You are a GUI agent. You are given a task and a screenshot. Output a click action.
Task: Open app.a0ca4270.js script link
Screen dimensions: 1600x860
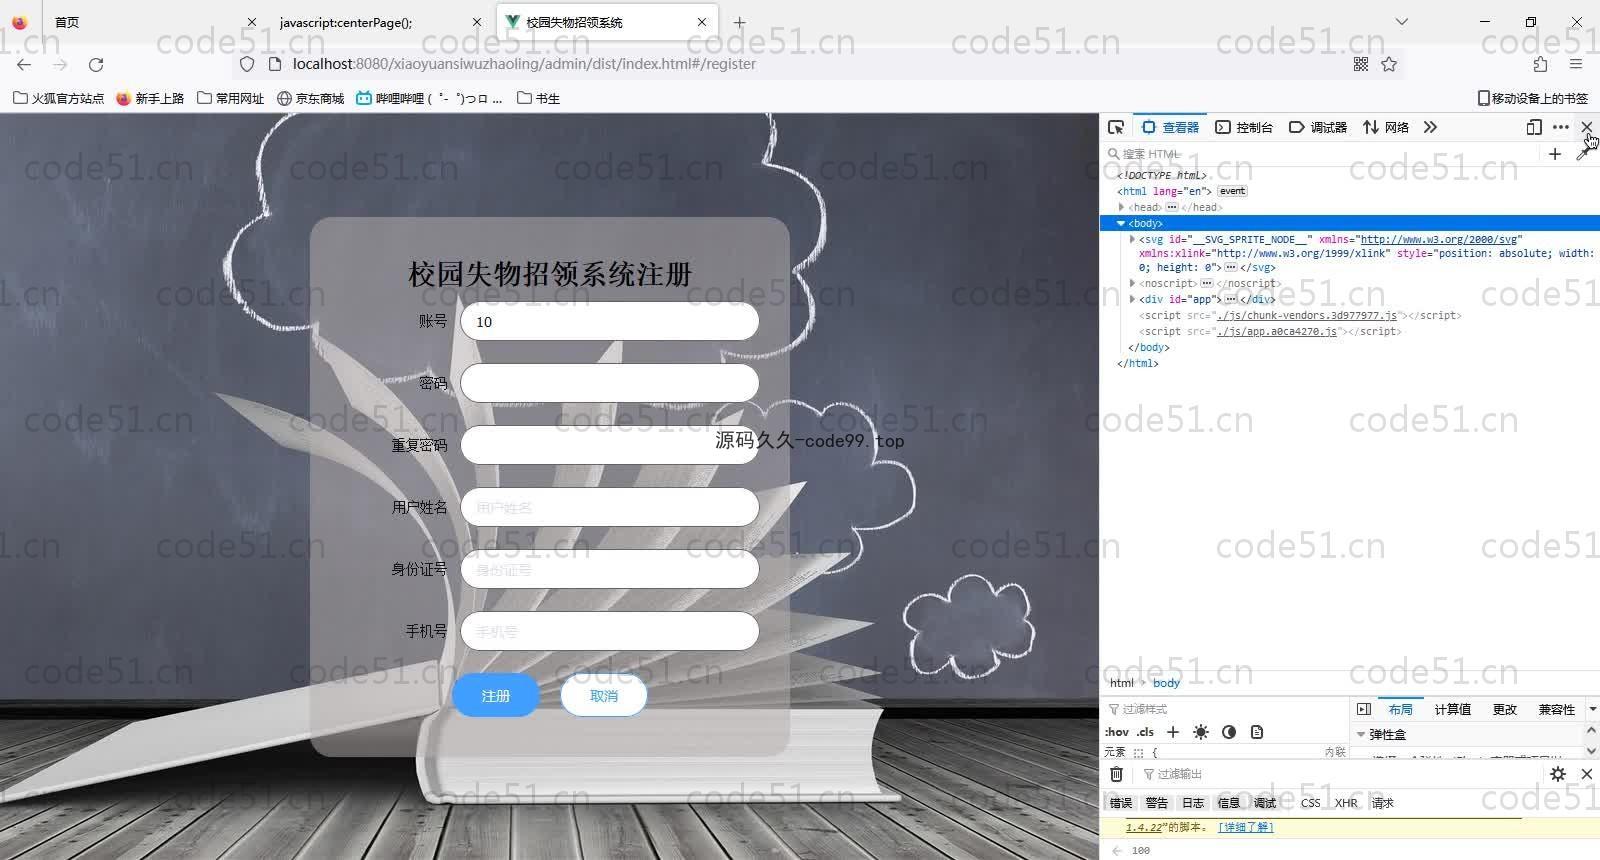click(1276, 331)
